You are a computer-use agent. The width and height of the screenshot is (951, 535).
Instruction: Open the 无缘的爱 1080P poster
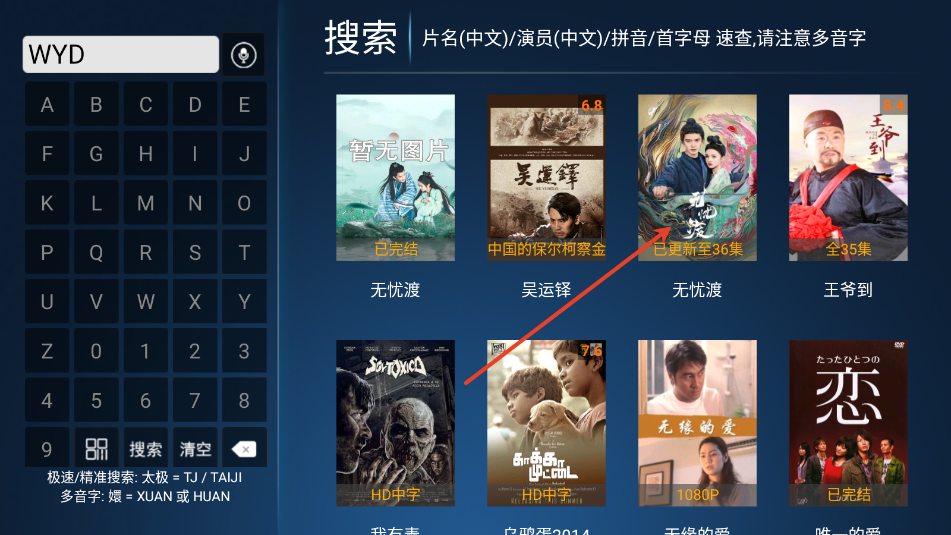(x=697, y=423)
